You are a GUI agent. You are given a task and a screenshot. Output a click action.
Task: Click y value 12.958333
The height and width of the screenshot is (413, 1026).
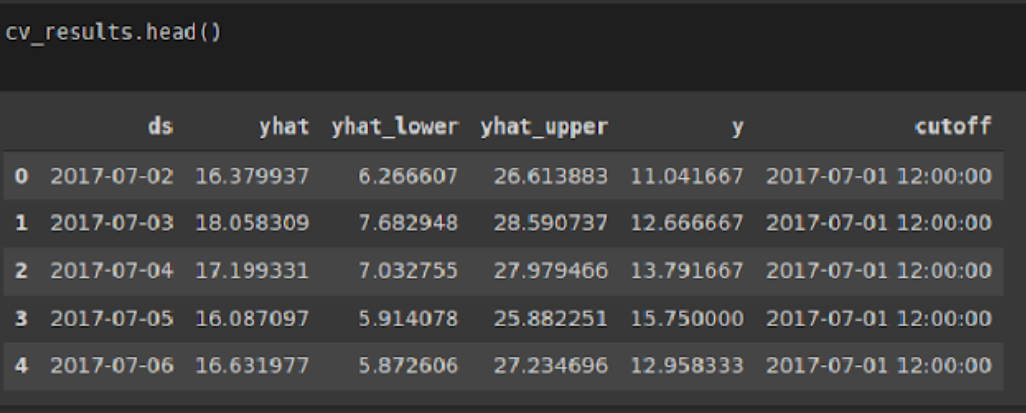coord(687,365)
